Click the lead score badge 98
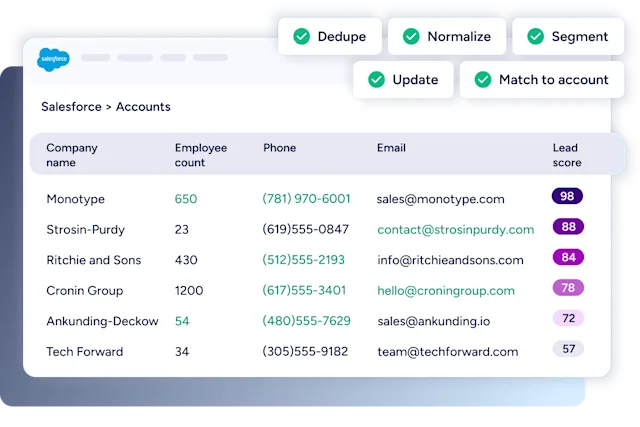The width and height of the screenshot is (640, 427). pos(567,196)
